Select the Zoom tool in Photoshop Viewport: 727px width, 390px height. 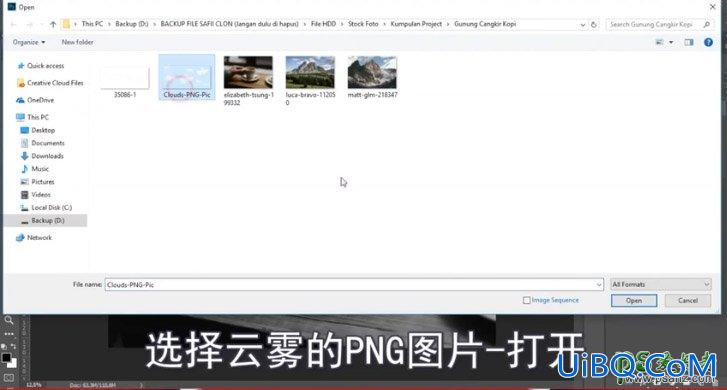point(8,320)
